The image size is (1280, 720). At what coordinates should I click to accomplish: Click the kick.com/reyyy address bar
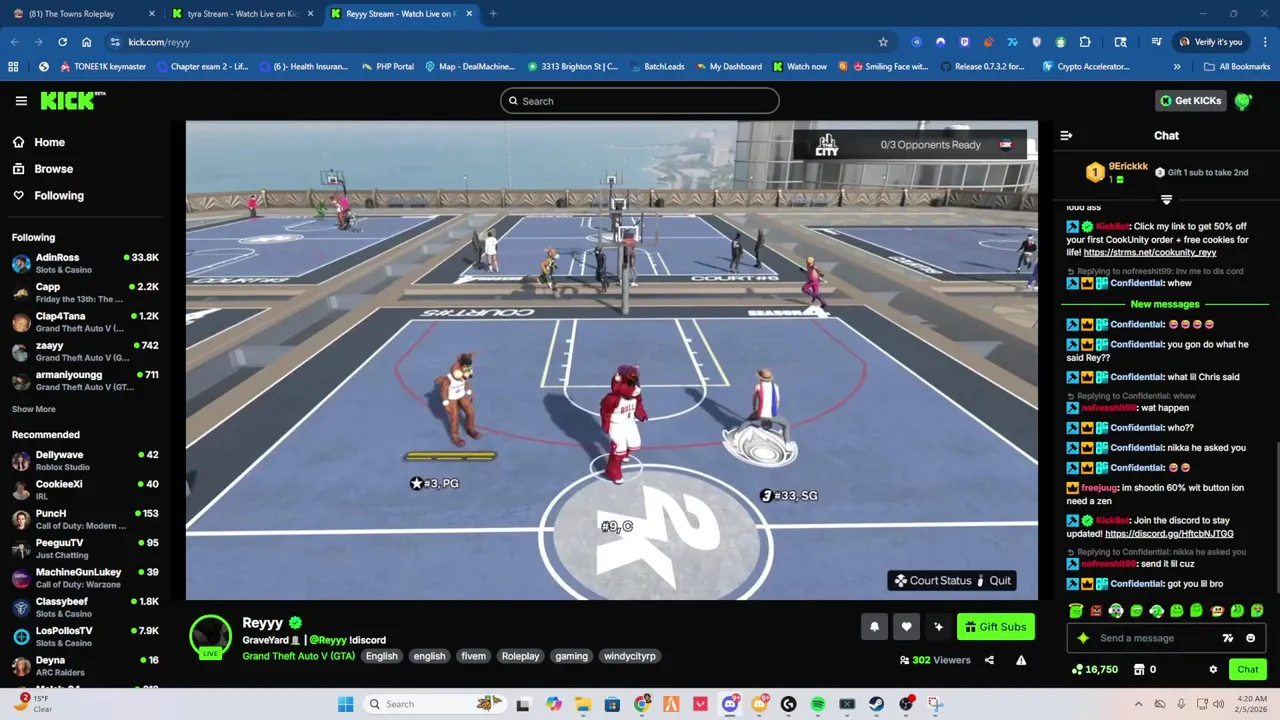(x=500, y=42)
